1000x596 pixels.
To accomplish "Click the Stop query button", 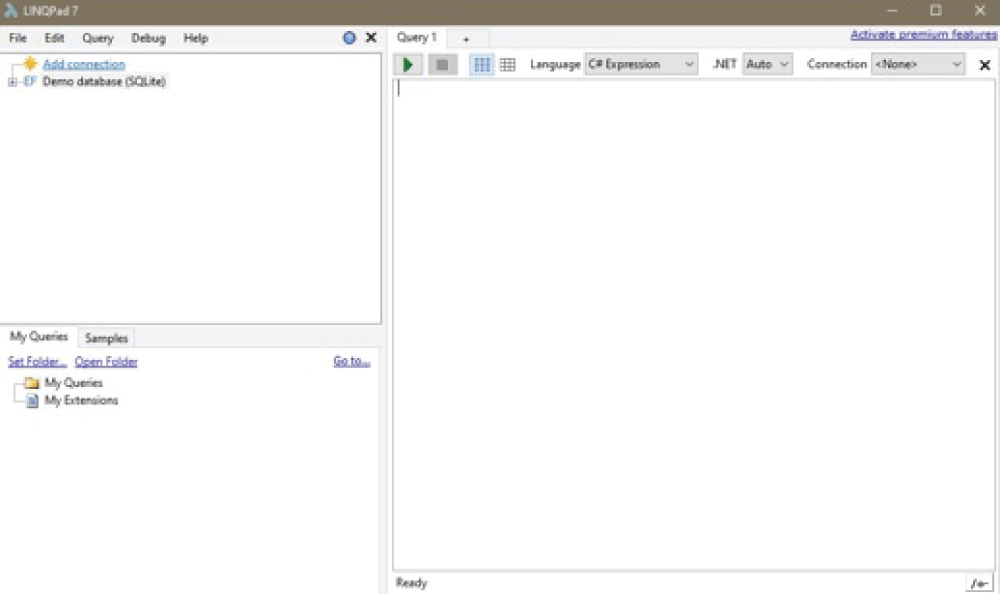I will (443, 64).
